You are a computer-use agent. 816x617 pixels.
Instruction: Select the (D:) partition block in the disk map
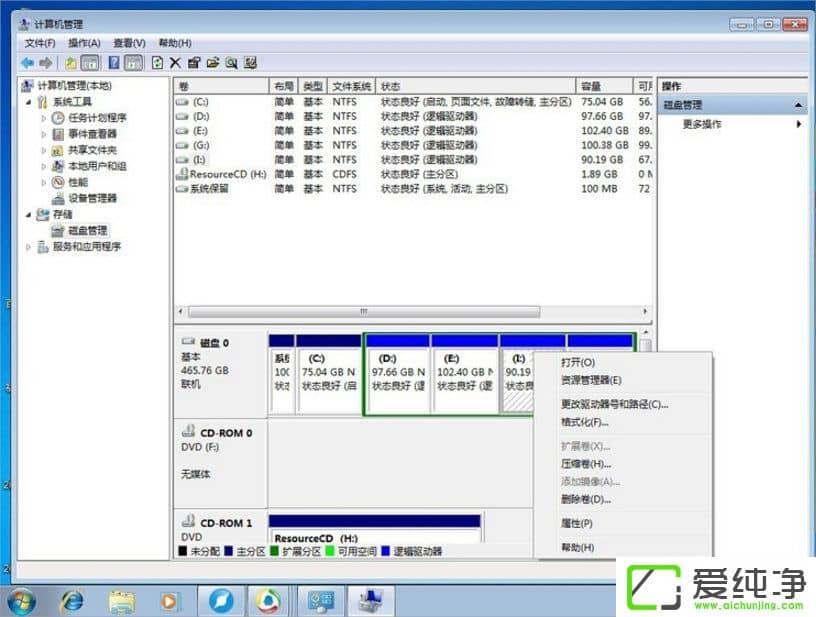pyautogui.click(x=397, y=375)
